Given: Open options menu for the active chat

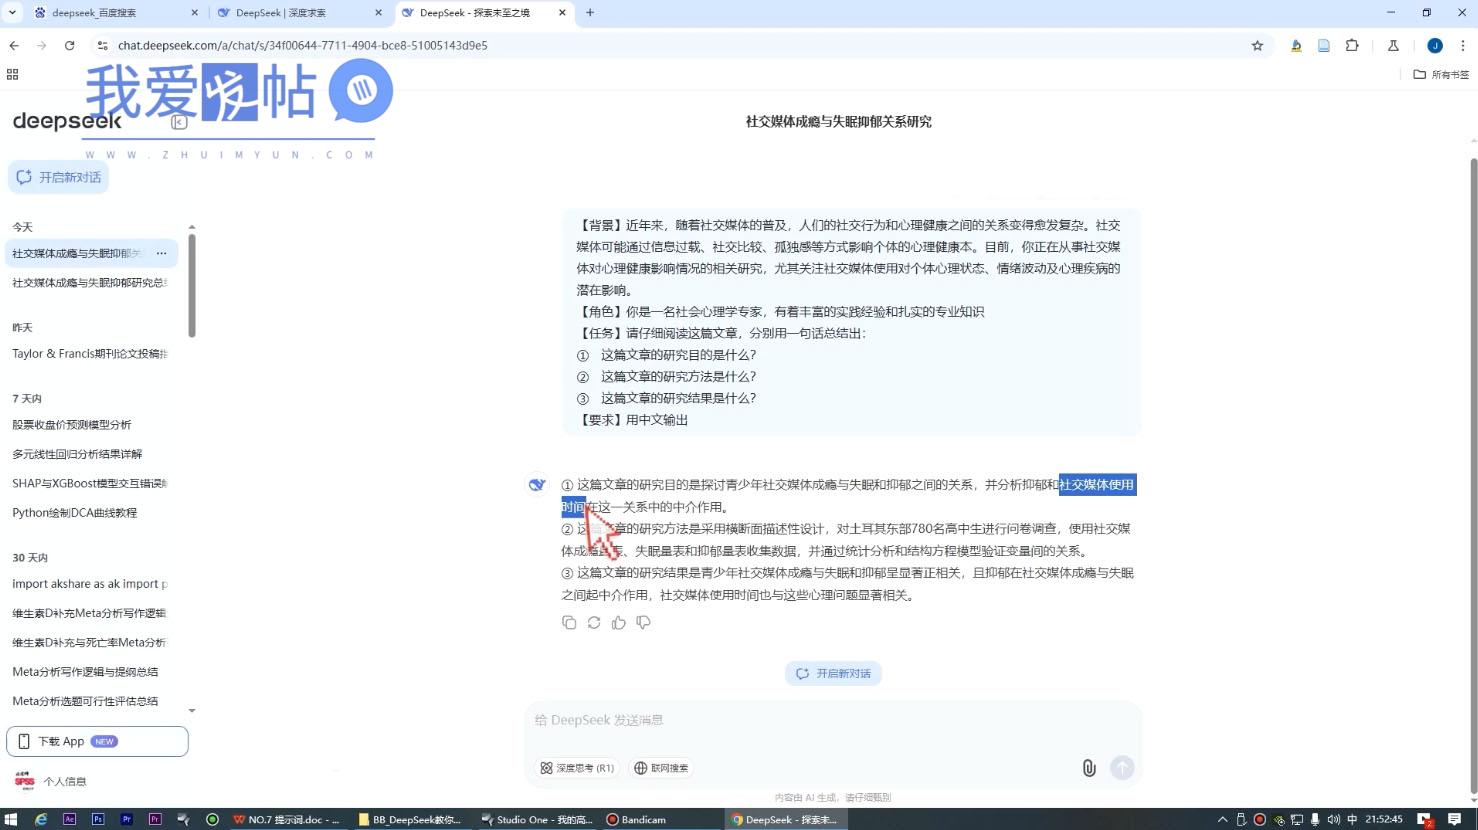Looking at the screenshot, I should (x=161, y=253).
